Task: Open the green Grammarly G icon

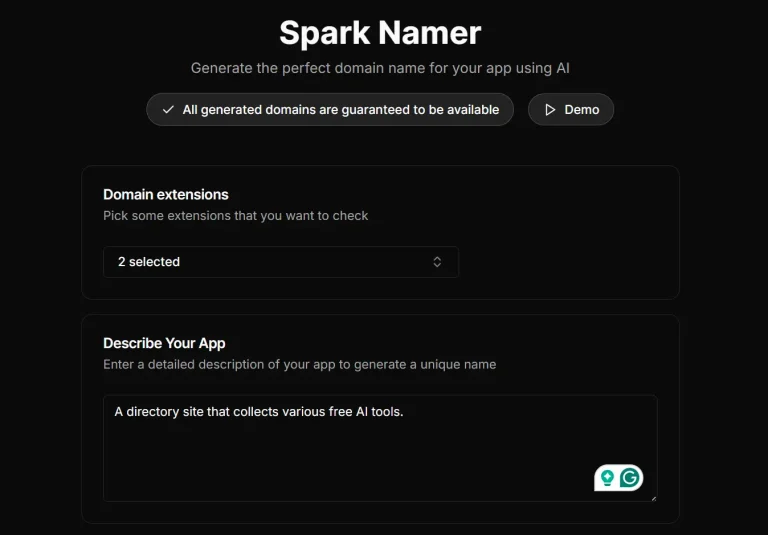Action: pos(629,478)
